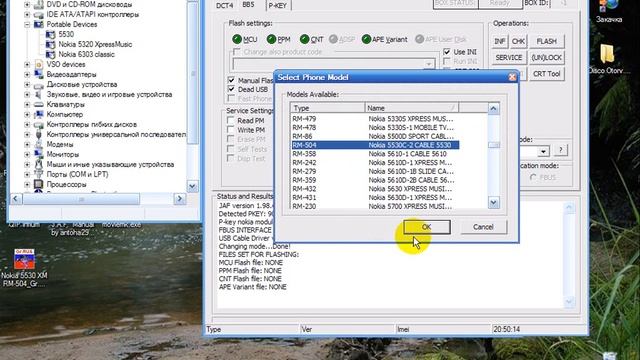Click the SERVICE operation button
The width and height of the screenshot is (640, 360).
[509, 58]
